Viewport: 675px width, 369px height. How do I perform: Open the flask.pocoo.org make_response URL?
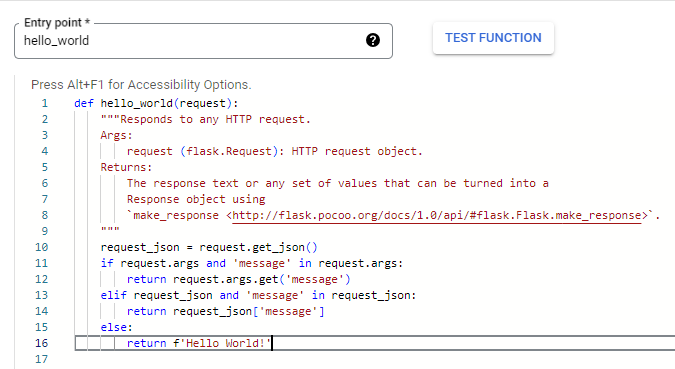[437, 215]
